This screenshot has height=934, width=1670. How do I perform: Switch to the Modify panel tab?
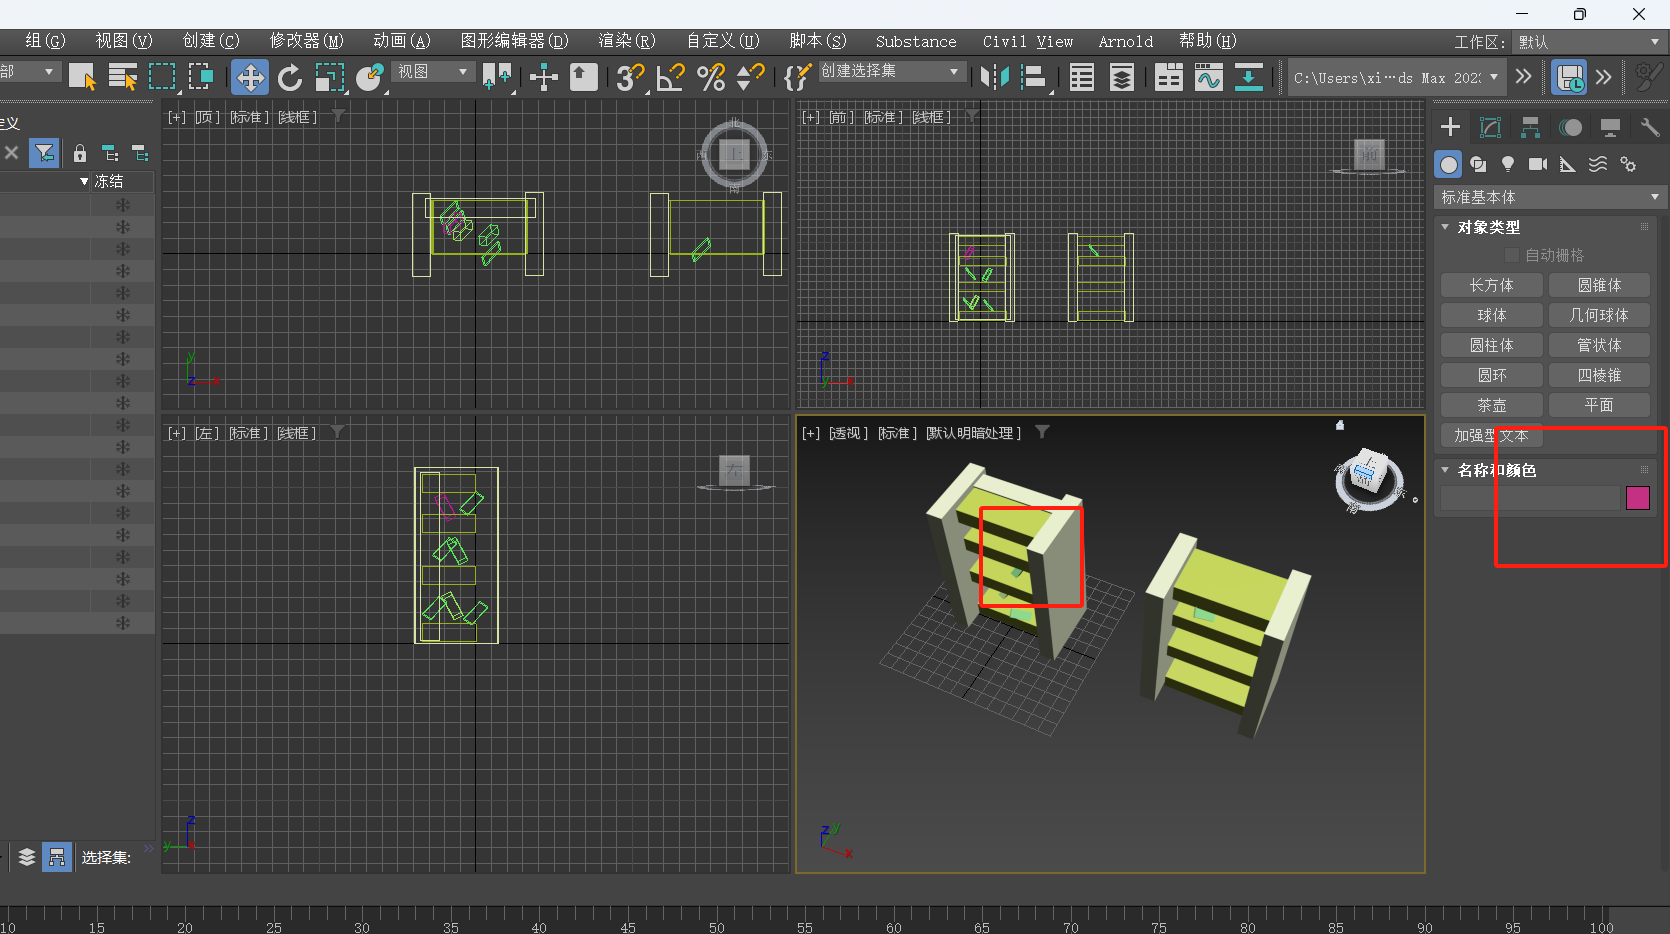point(1490,127)
